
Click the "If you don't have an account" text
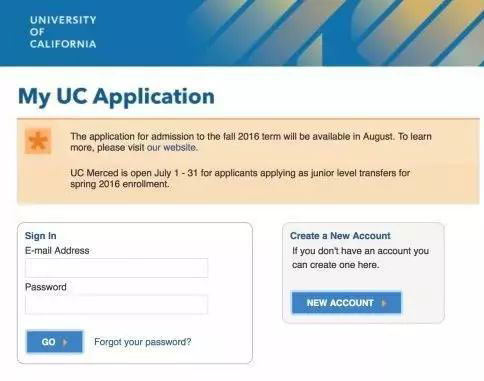[360, 258]
